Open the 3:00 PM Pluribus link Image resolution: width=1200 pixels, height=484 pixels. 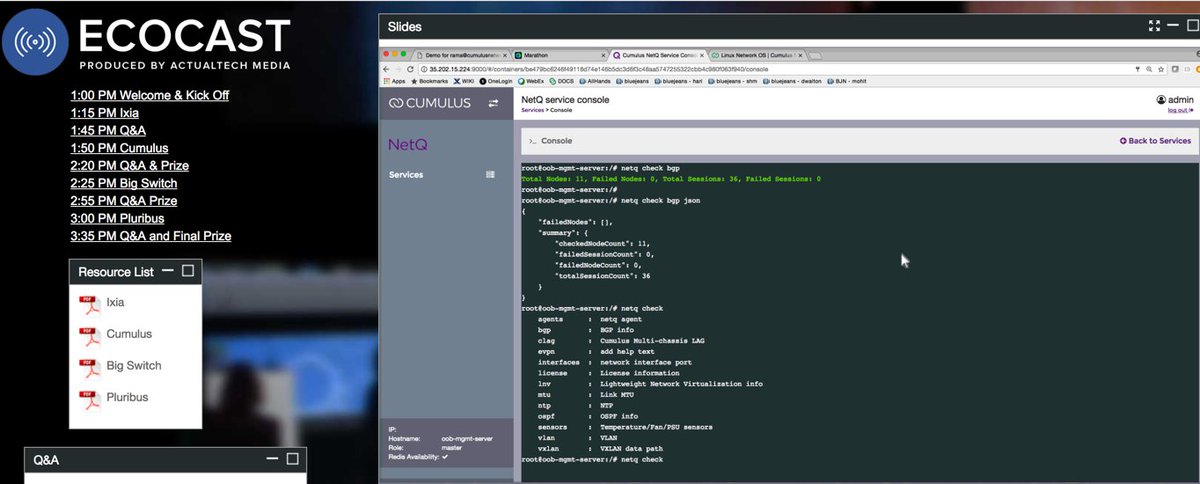click(117, 218)
